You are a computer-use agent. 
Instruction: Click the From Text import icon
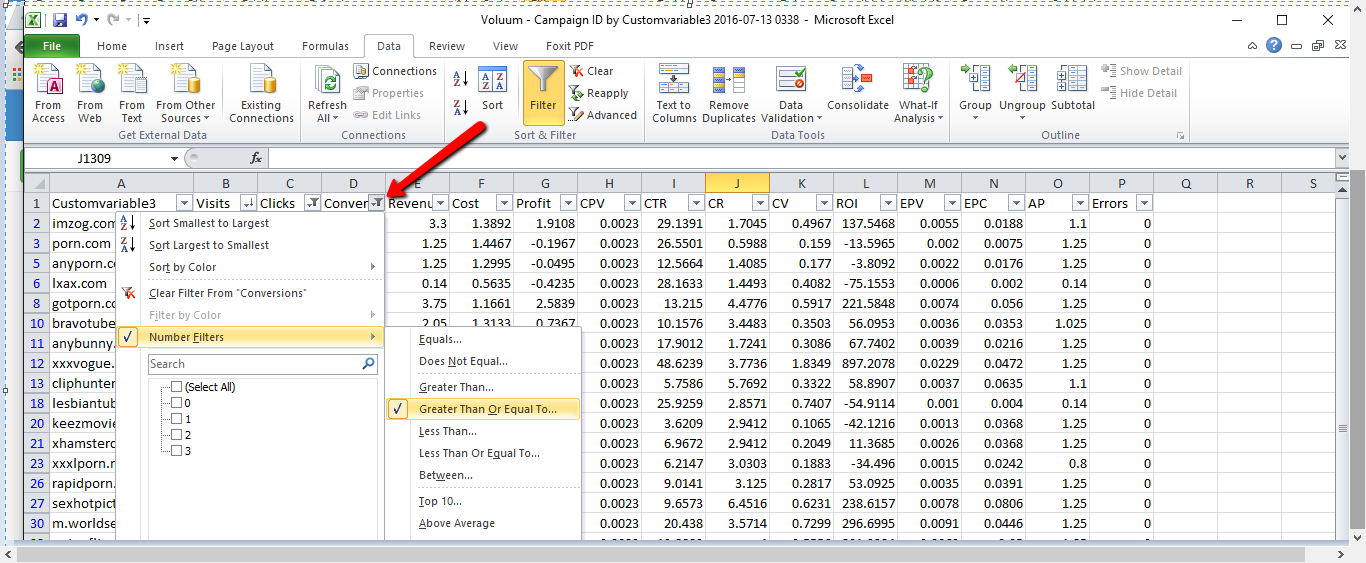132,93
